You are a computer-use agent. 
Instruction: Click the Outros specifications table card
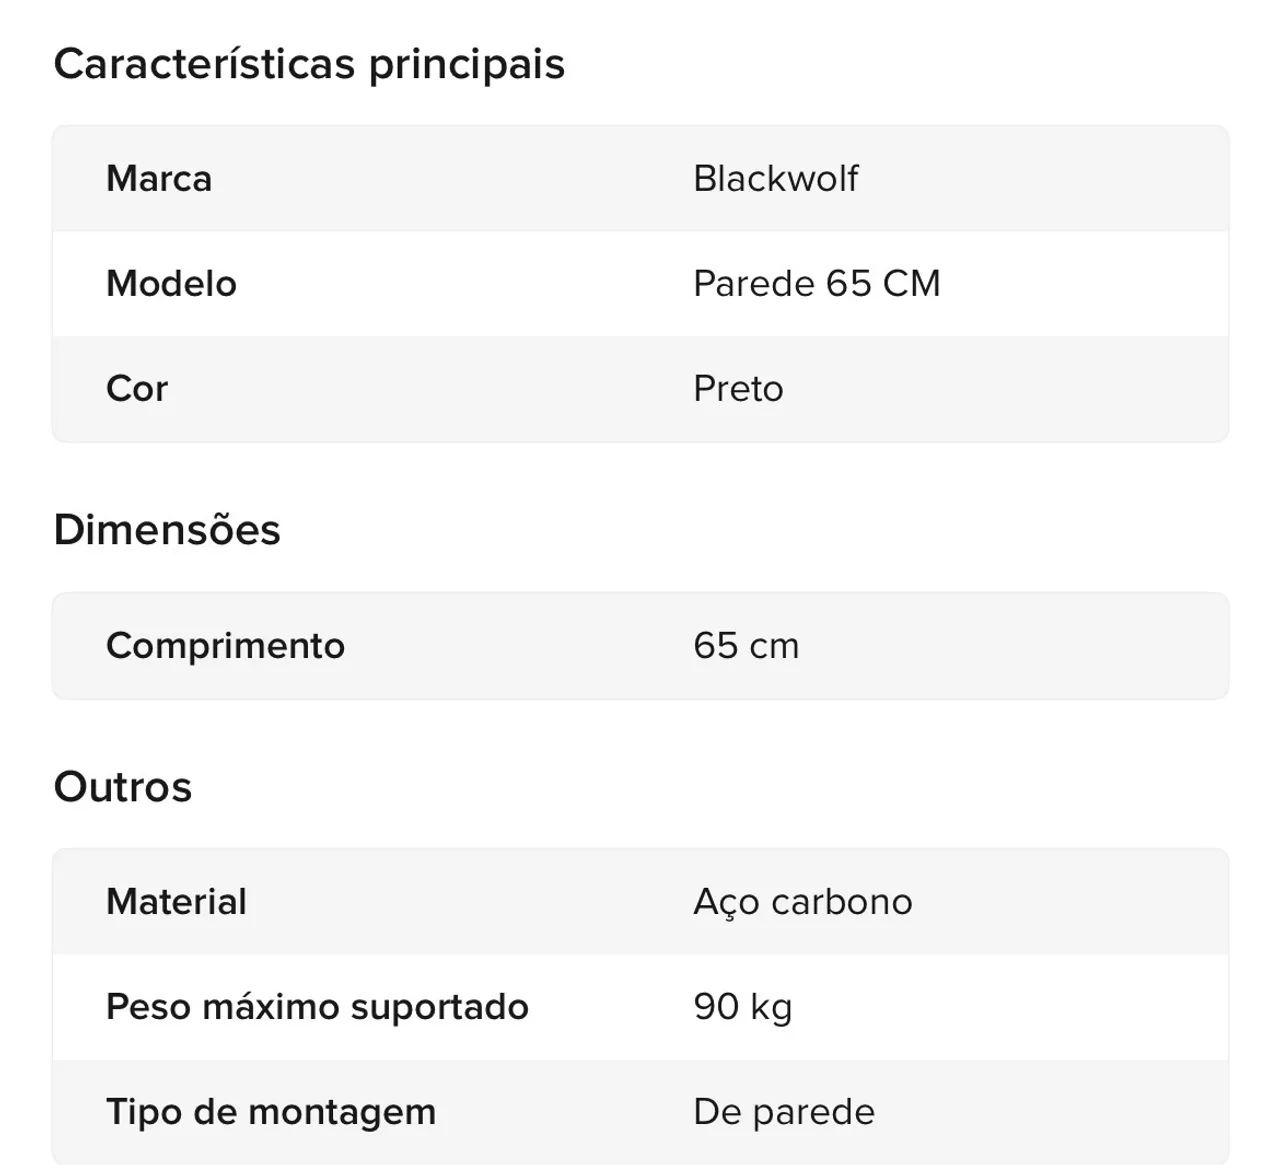(640, 1006)
